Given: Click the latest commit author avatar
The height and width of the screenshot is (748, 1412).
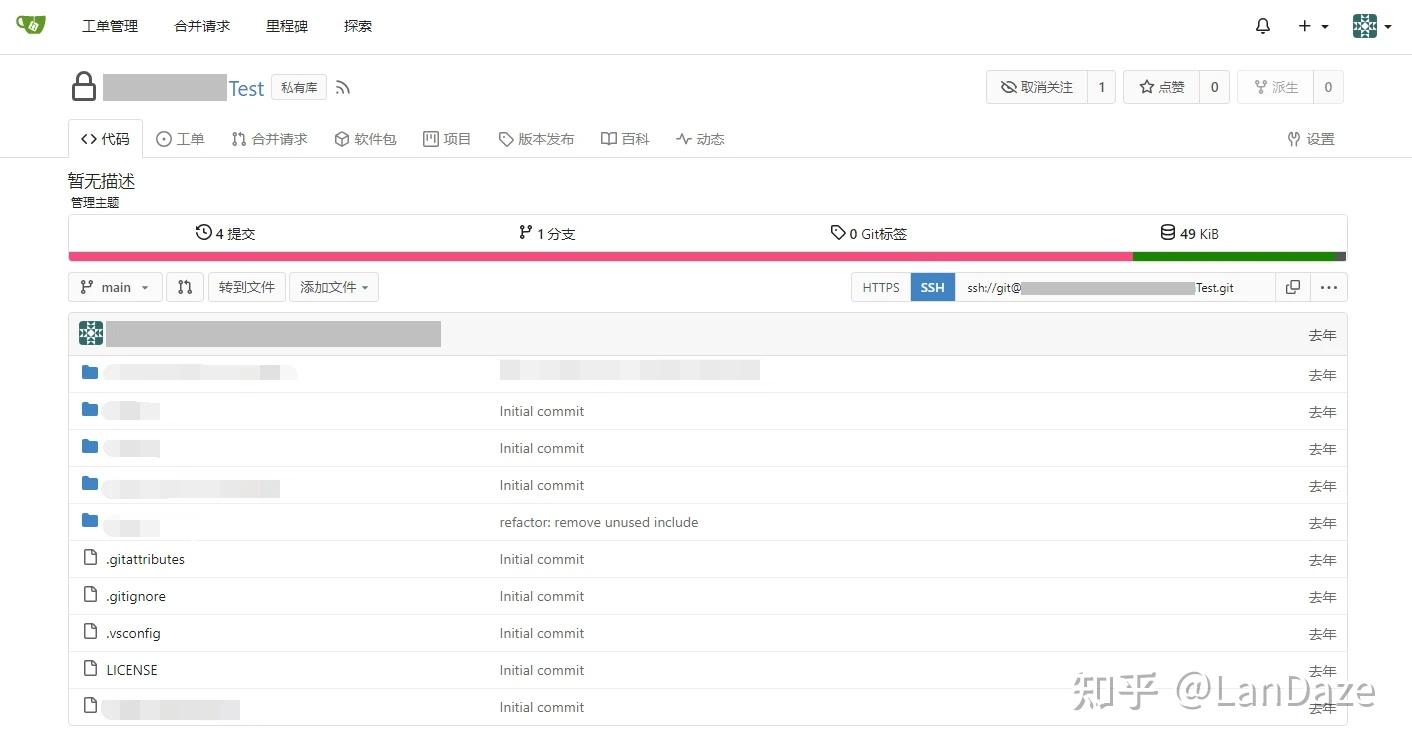Looking at the screenshot, I should [91, 334].
